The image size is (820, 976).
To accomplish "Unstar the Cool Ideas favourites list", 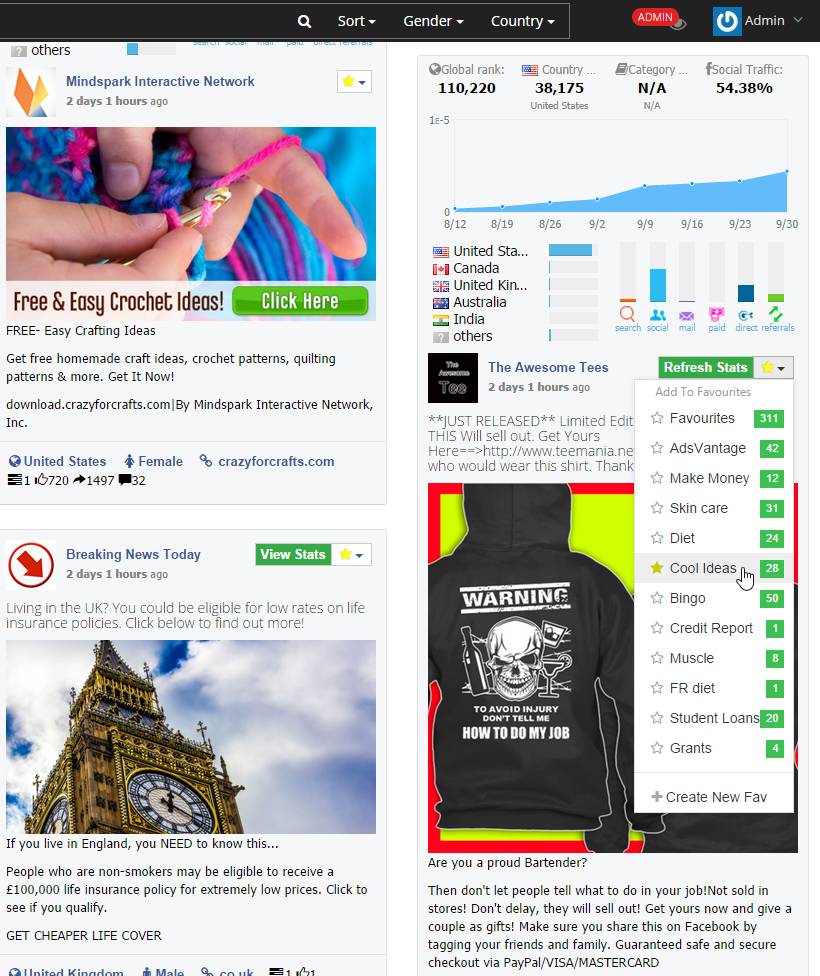I will [x=657, y=568].
